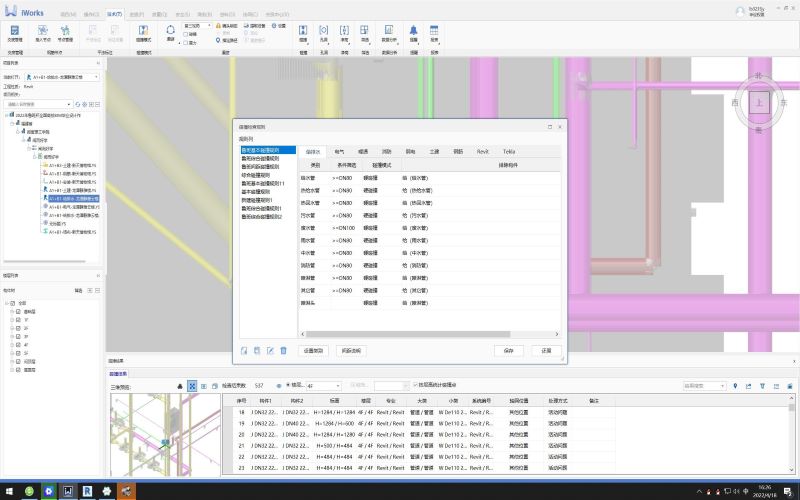Click the search input in left panel
800x500 pixels.
pyautogui.click(x=38, y=104)
